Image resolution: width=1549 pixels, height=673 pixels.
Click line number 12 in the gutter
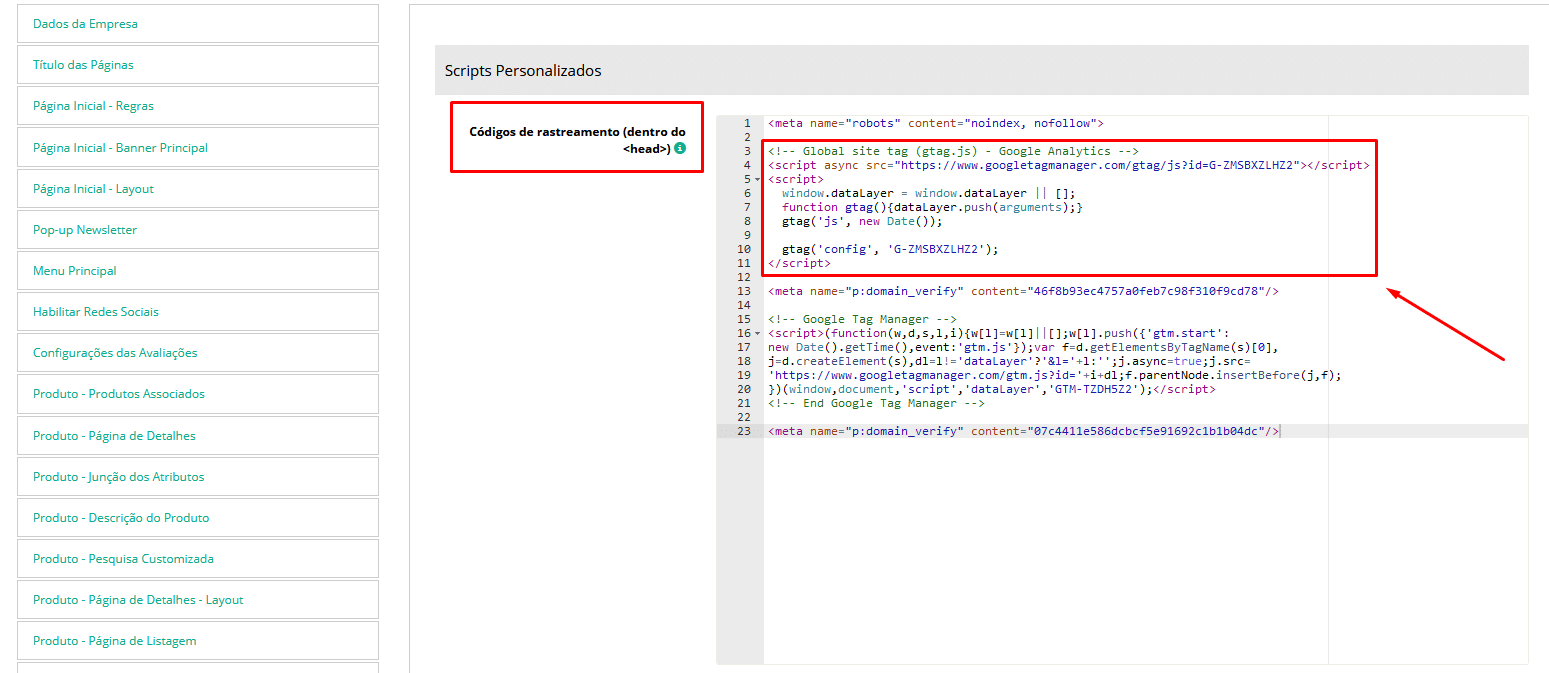click(743, 277)
